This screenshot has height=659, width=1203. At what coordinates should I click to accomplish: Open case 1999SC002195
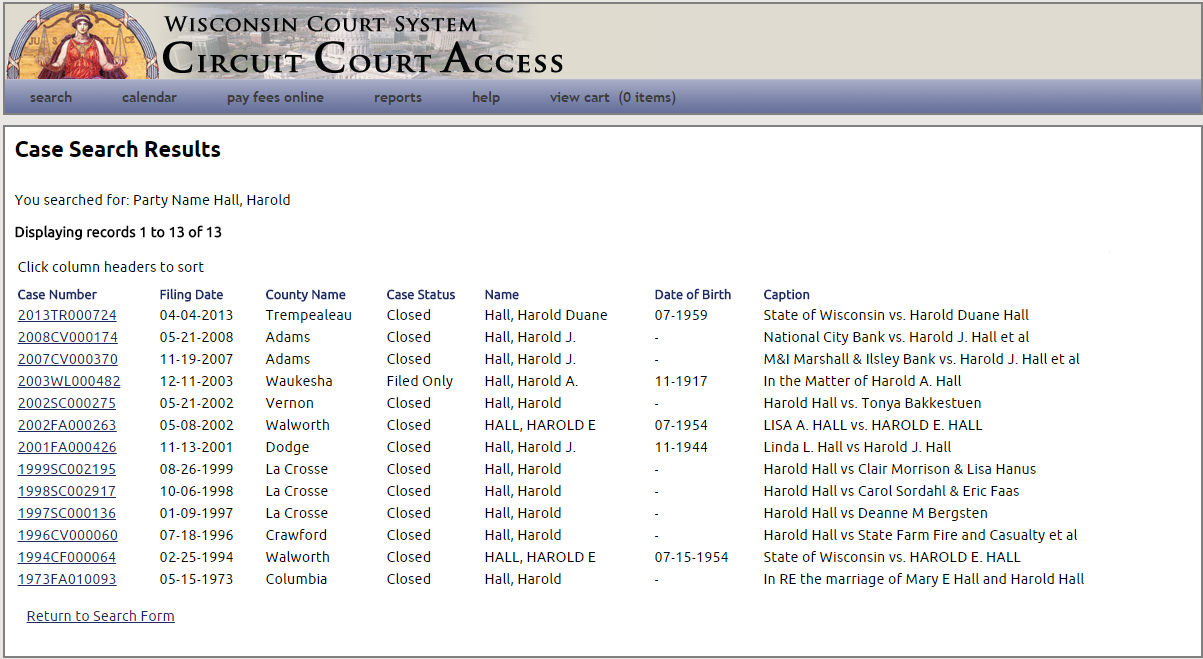pyautogui.click(x=67, y=469)
